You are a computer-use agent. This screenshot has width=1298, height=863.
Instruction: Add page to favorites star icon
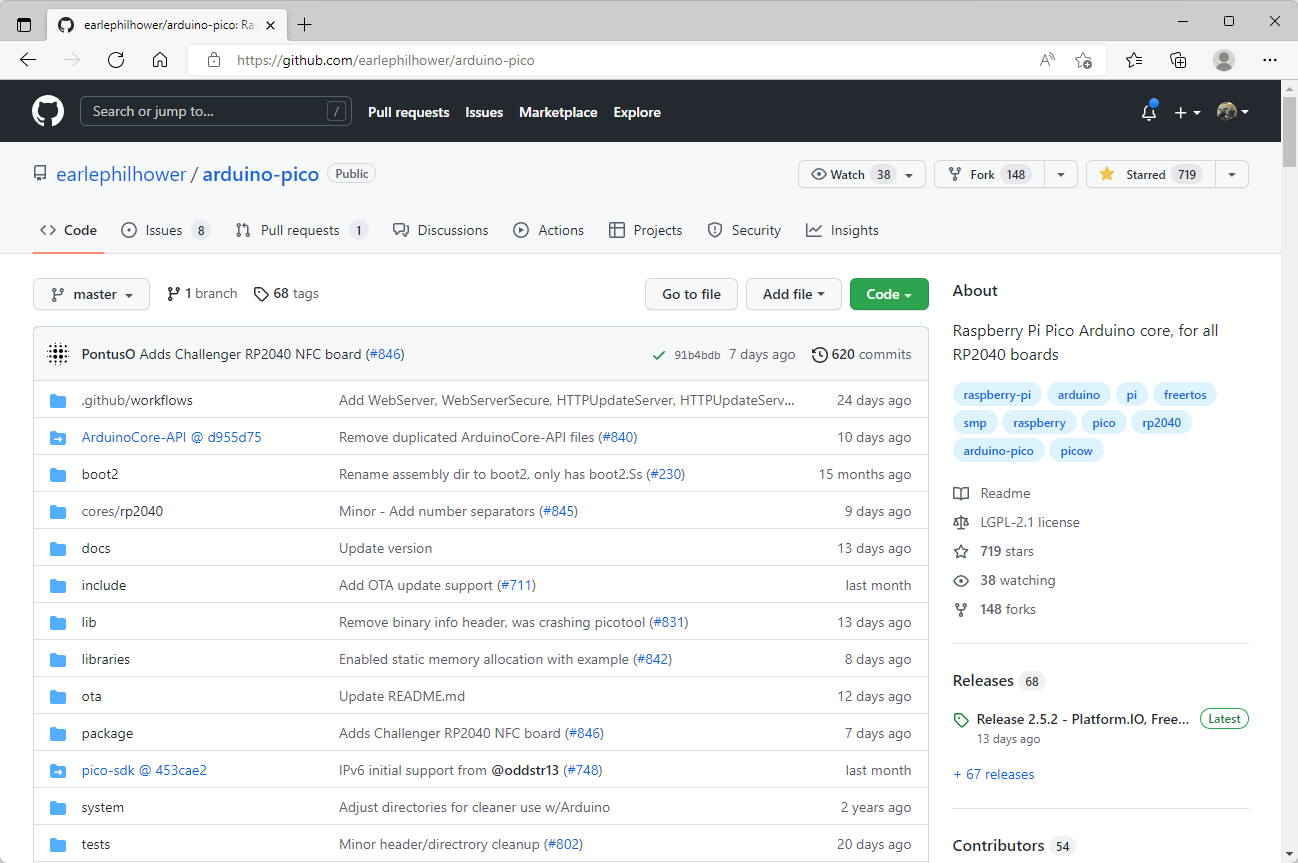coord(1083,60)
